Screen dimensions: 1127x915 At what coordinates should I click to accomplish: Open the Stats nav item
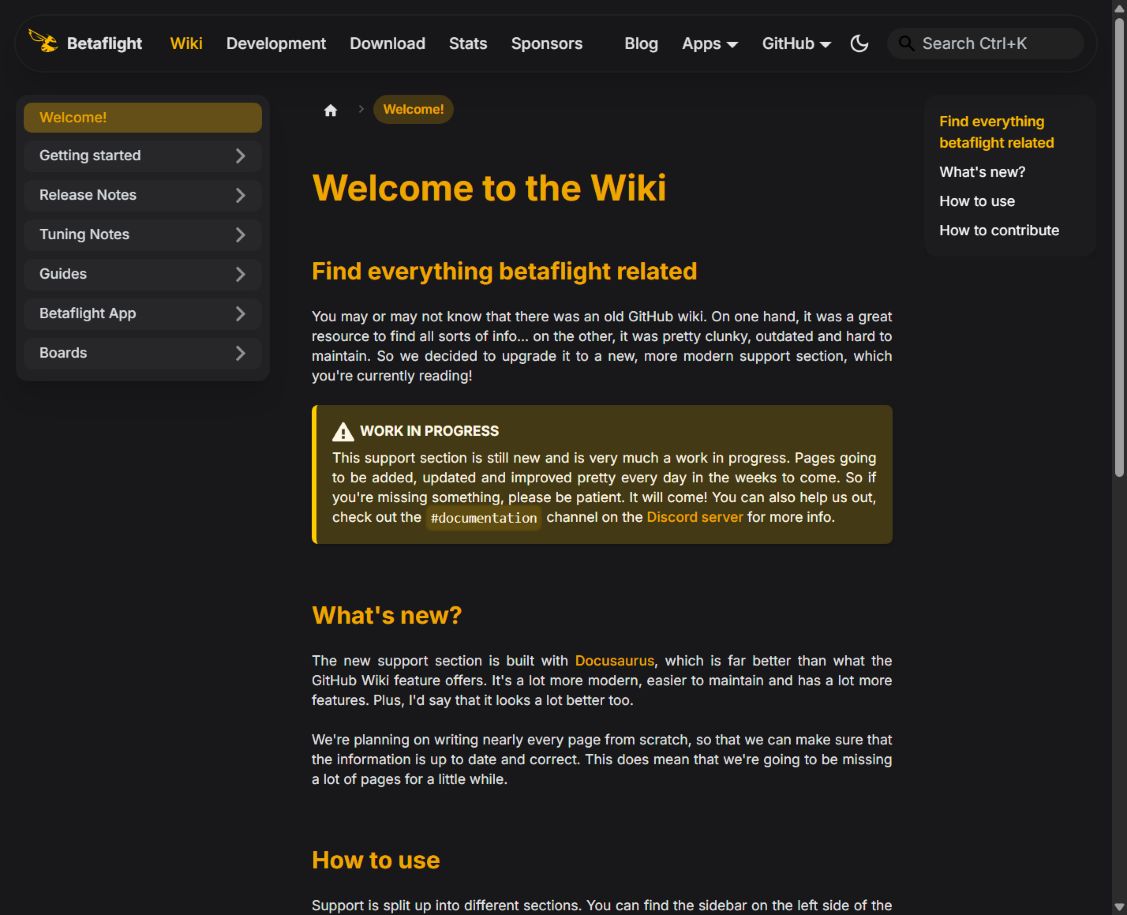[468, 44]
